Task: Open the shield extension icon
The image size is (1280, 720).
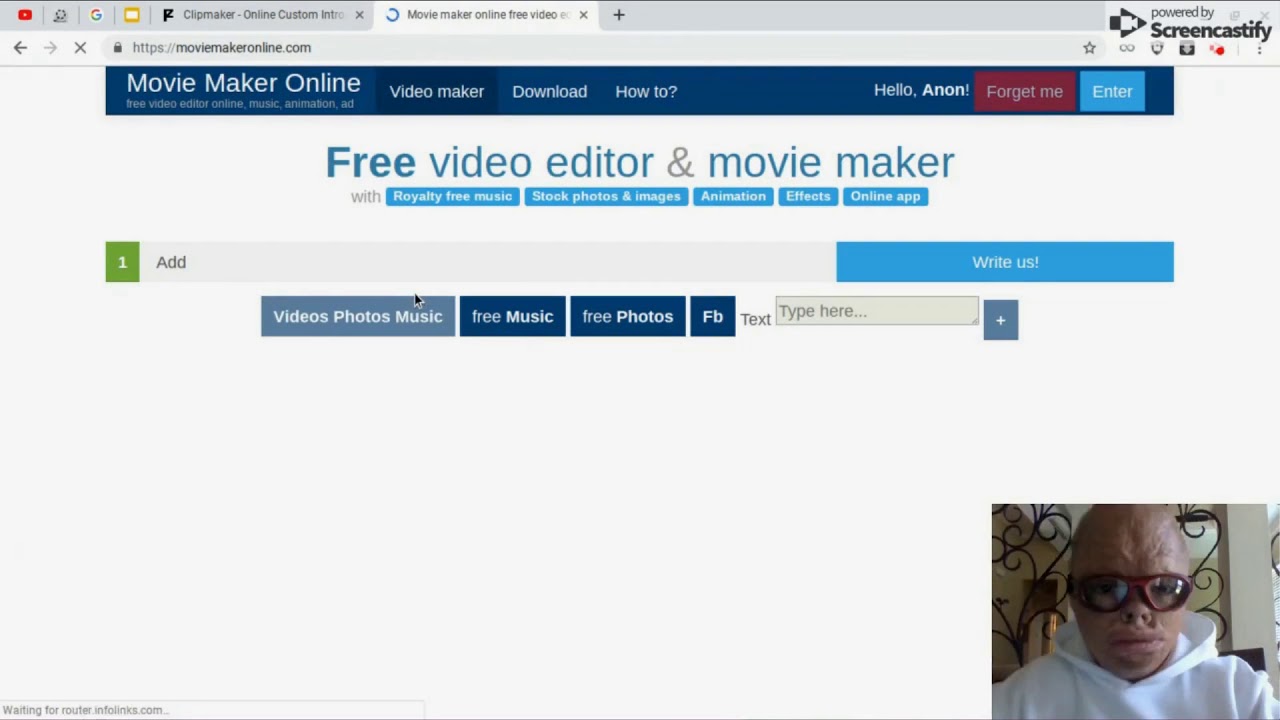Action: (1157, 48)
